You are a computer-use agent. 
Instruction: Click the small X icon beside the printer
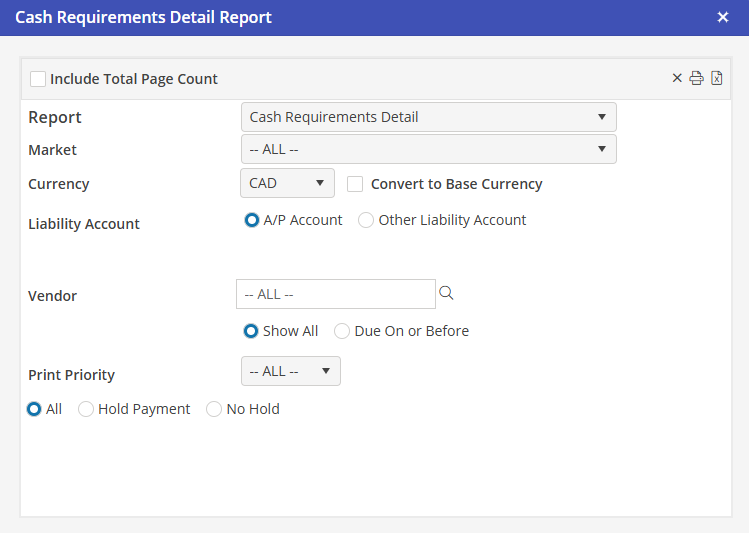677,79
